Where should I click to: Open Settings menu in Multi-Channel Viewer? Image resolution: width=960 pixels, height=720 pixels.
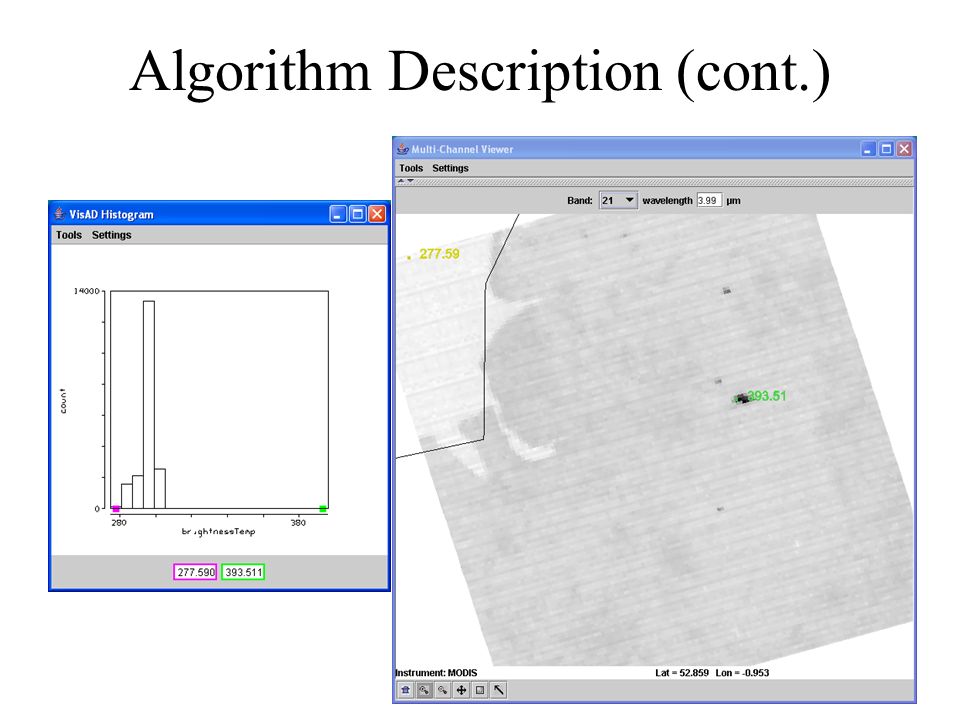tap(450, 168)
